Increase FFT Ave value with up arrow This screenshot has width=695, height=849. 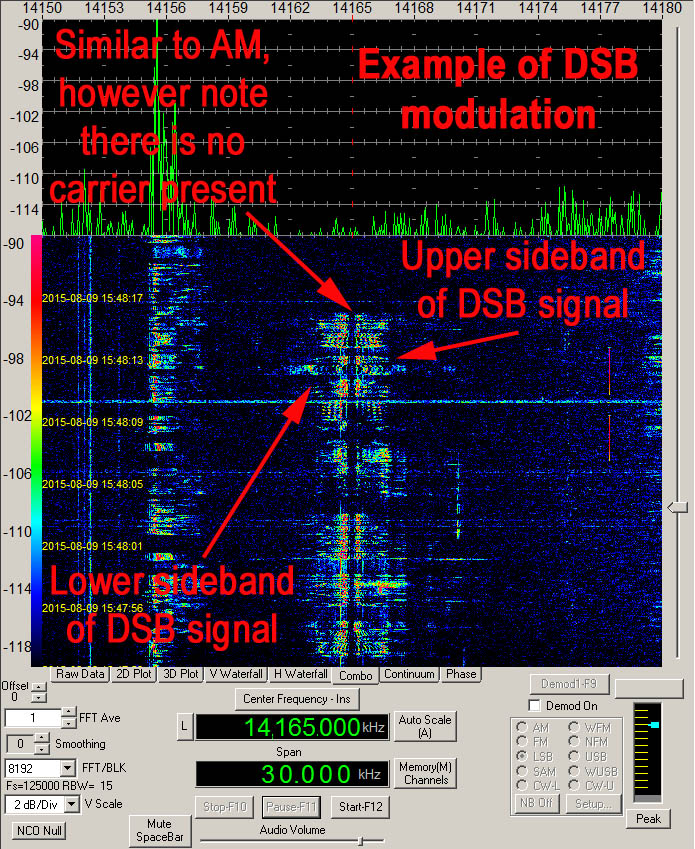pos(68,713)
